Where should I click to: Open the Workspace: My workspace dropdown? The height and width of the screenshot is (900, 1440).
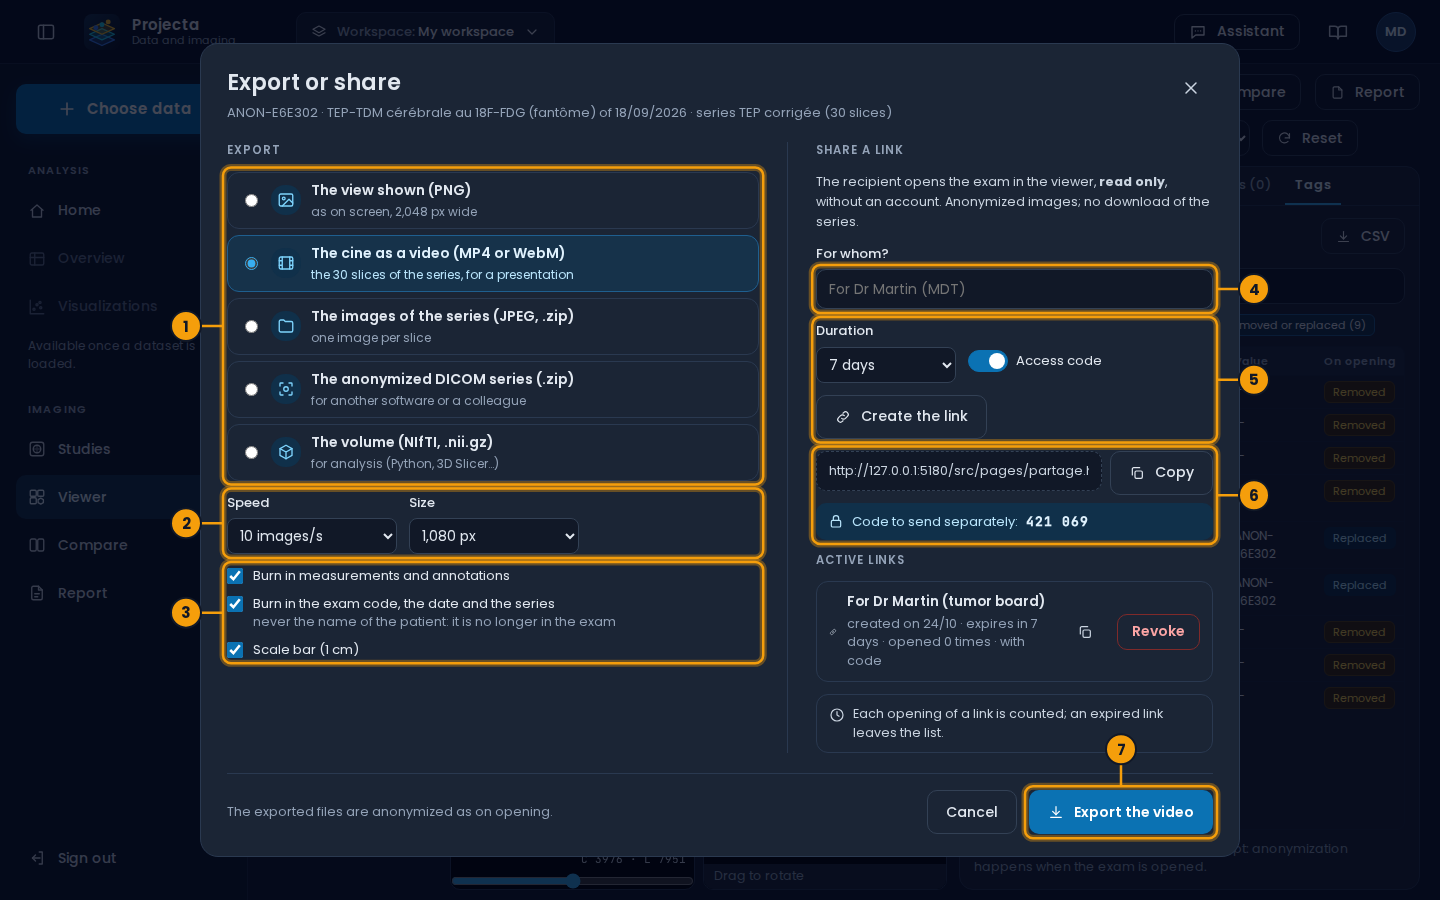click(425, 32)
